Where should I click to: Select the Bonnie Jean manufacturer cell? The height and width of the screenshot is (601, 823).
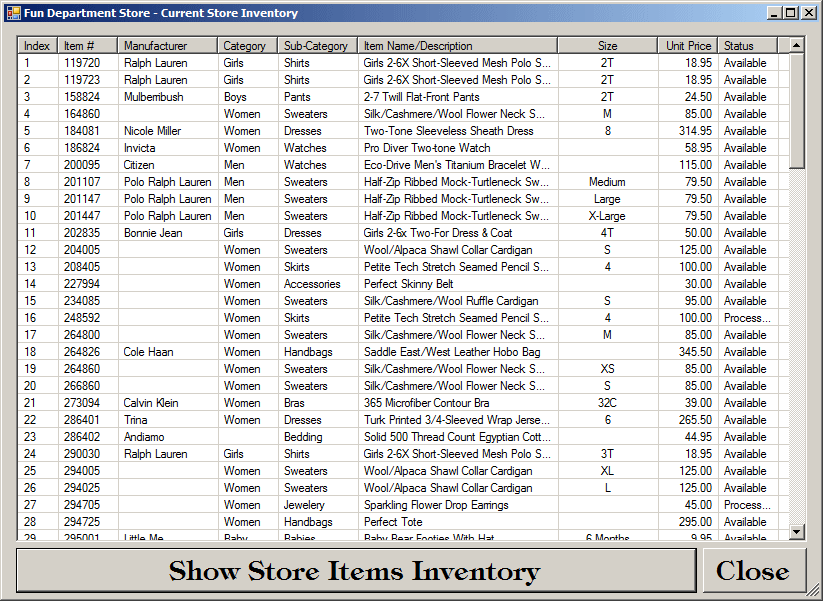153,233
